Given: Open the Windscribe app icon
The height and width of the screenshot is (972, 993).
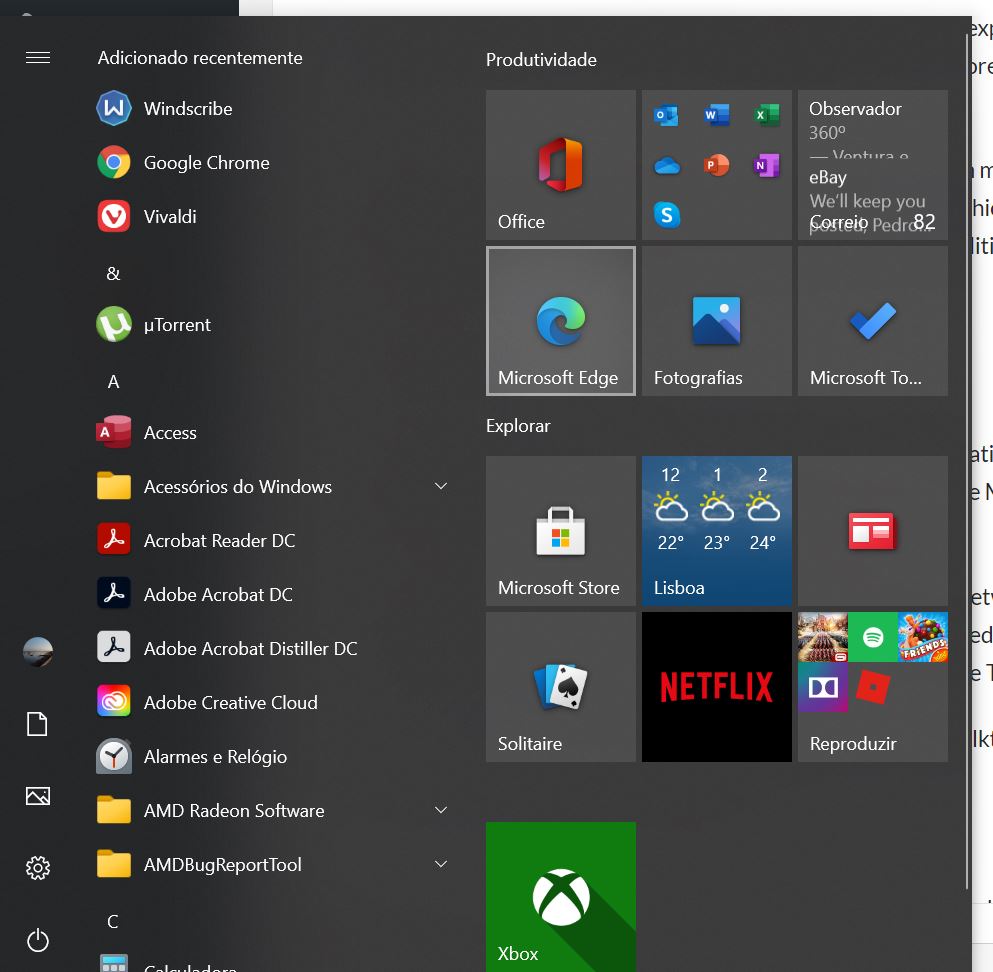Looking at the screenshot, I should click(114, 108).
